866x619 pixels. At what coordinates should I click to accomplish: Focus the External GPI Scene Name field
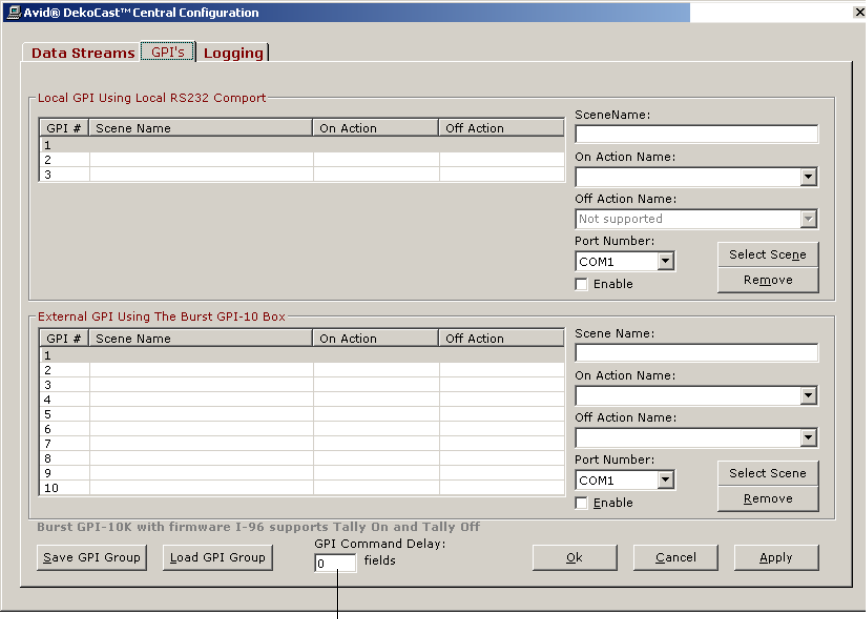pyautogui.click(x=696, y=353)
